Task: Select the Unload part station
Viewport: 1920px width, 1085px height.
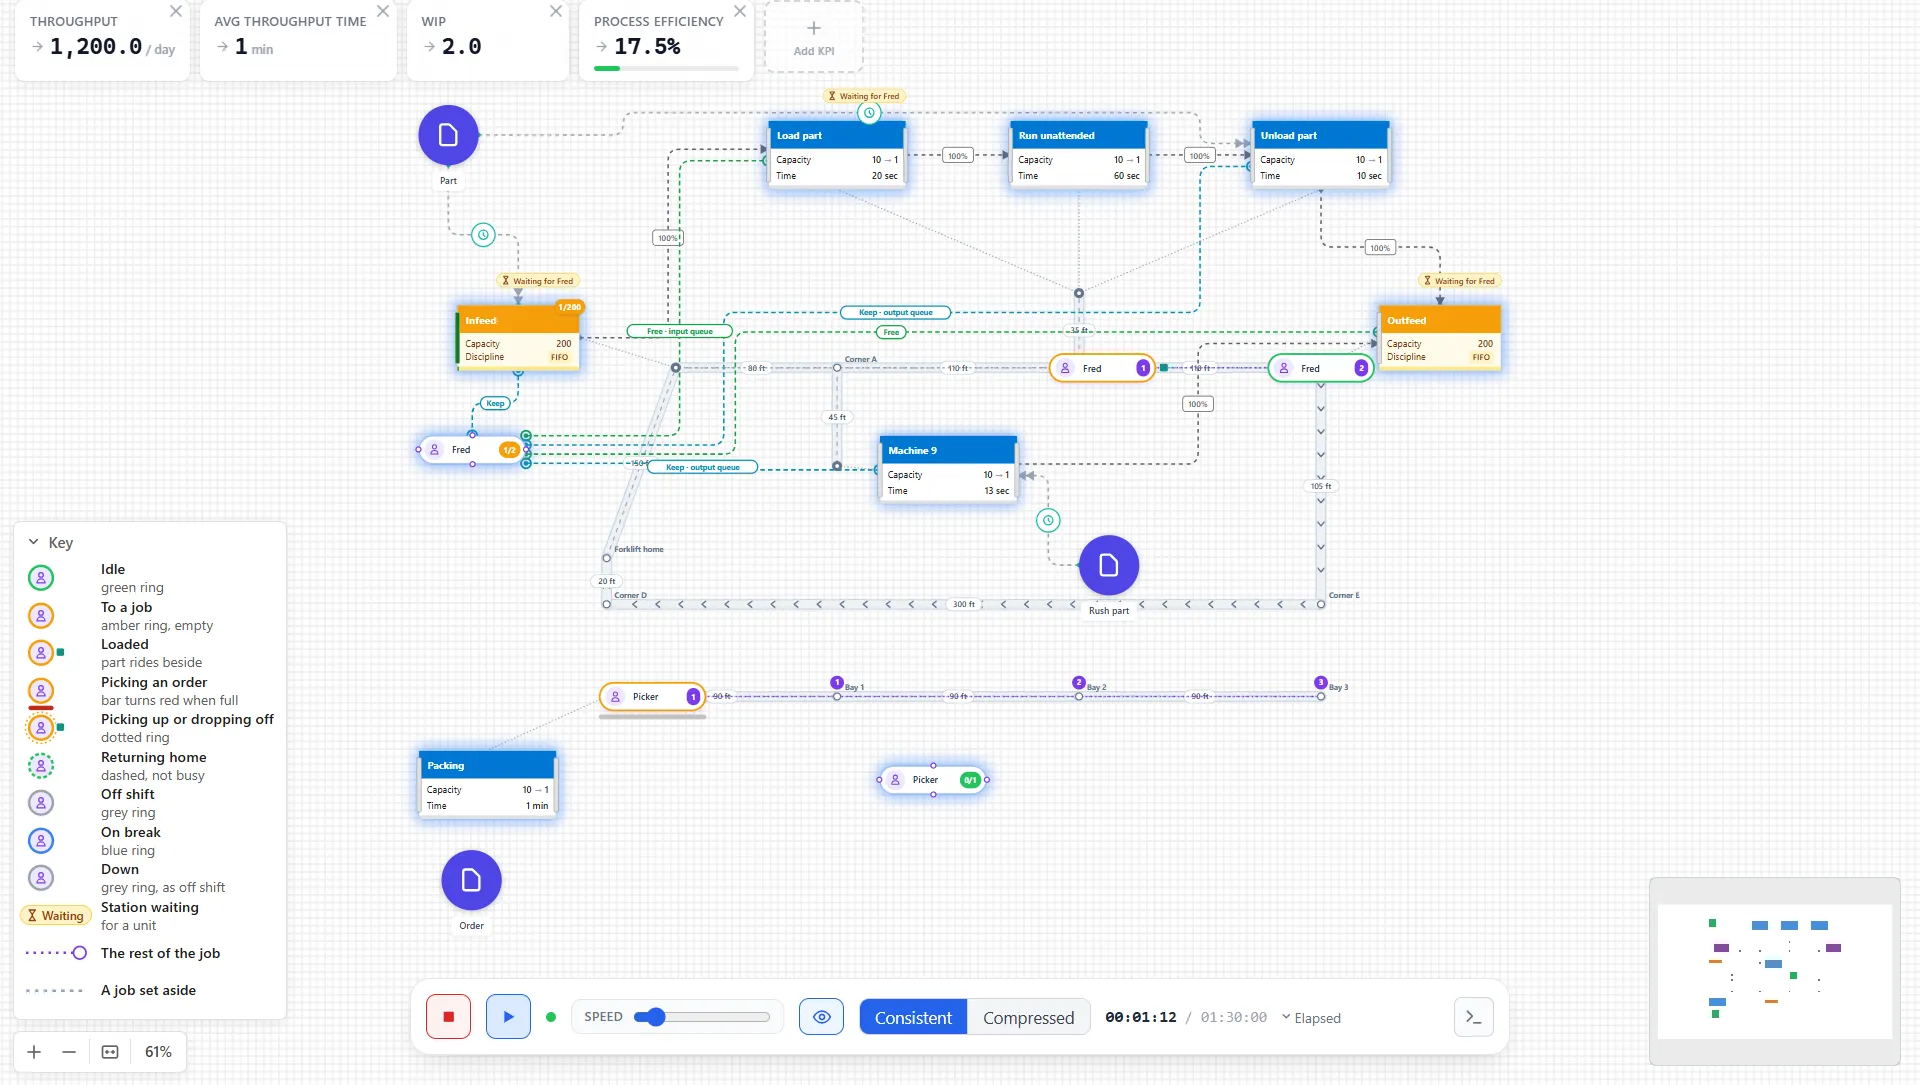Action: pyautogui.click(x=1320, y=154)
